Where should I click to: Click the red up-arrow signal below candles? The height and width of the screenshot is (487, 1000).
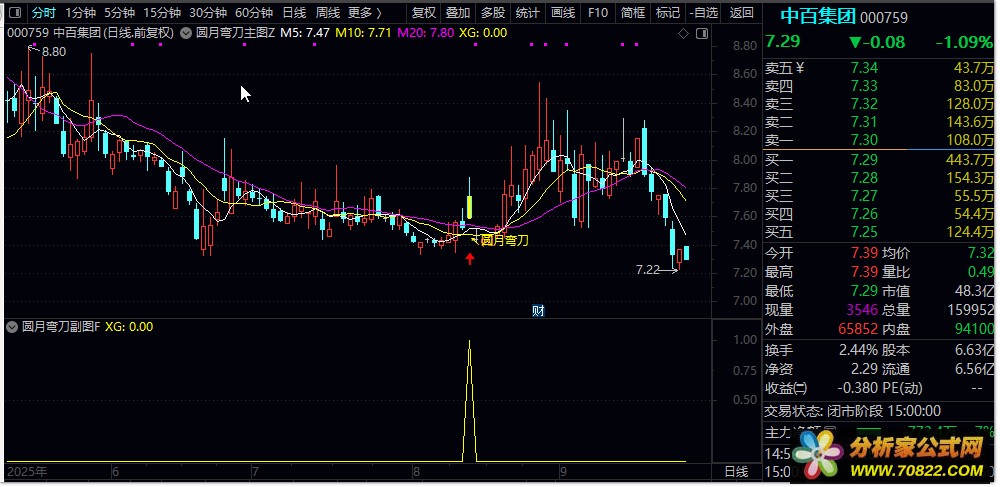pyautogui.click(x=470, y=259)
